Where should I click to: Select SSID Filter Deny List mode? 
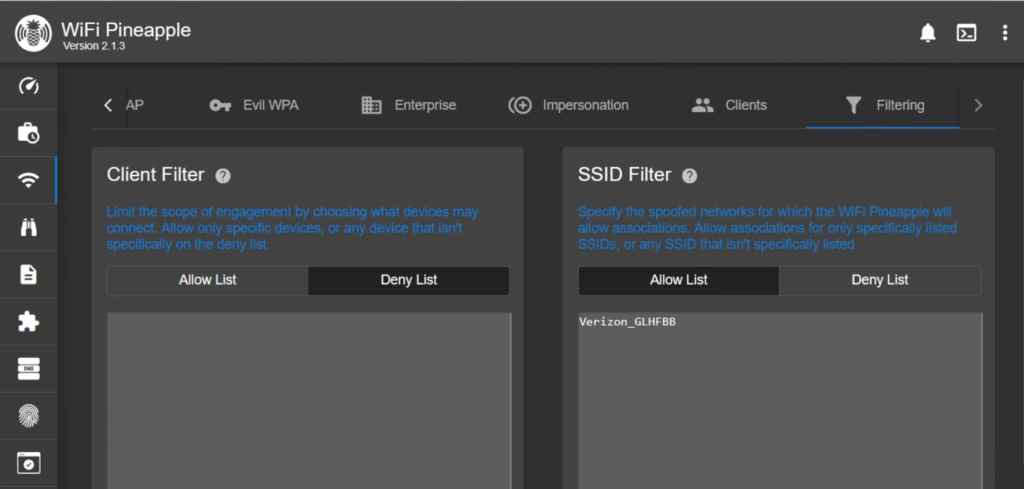880,280
